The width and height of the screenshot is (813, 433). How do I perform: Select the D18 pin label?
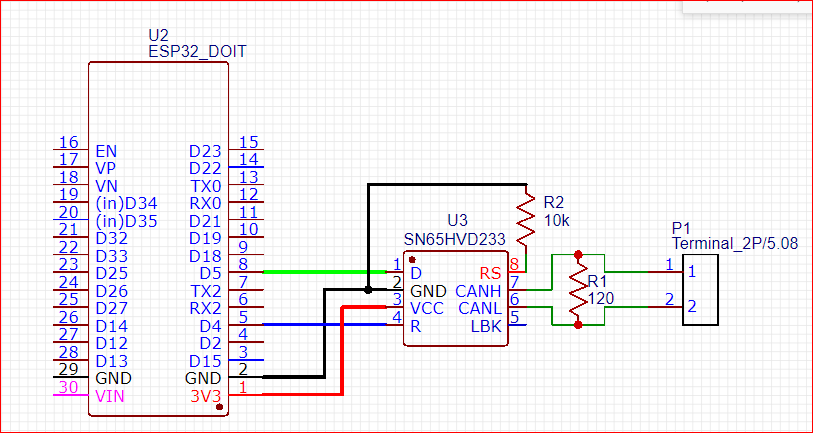205,257
